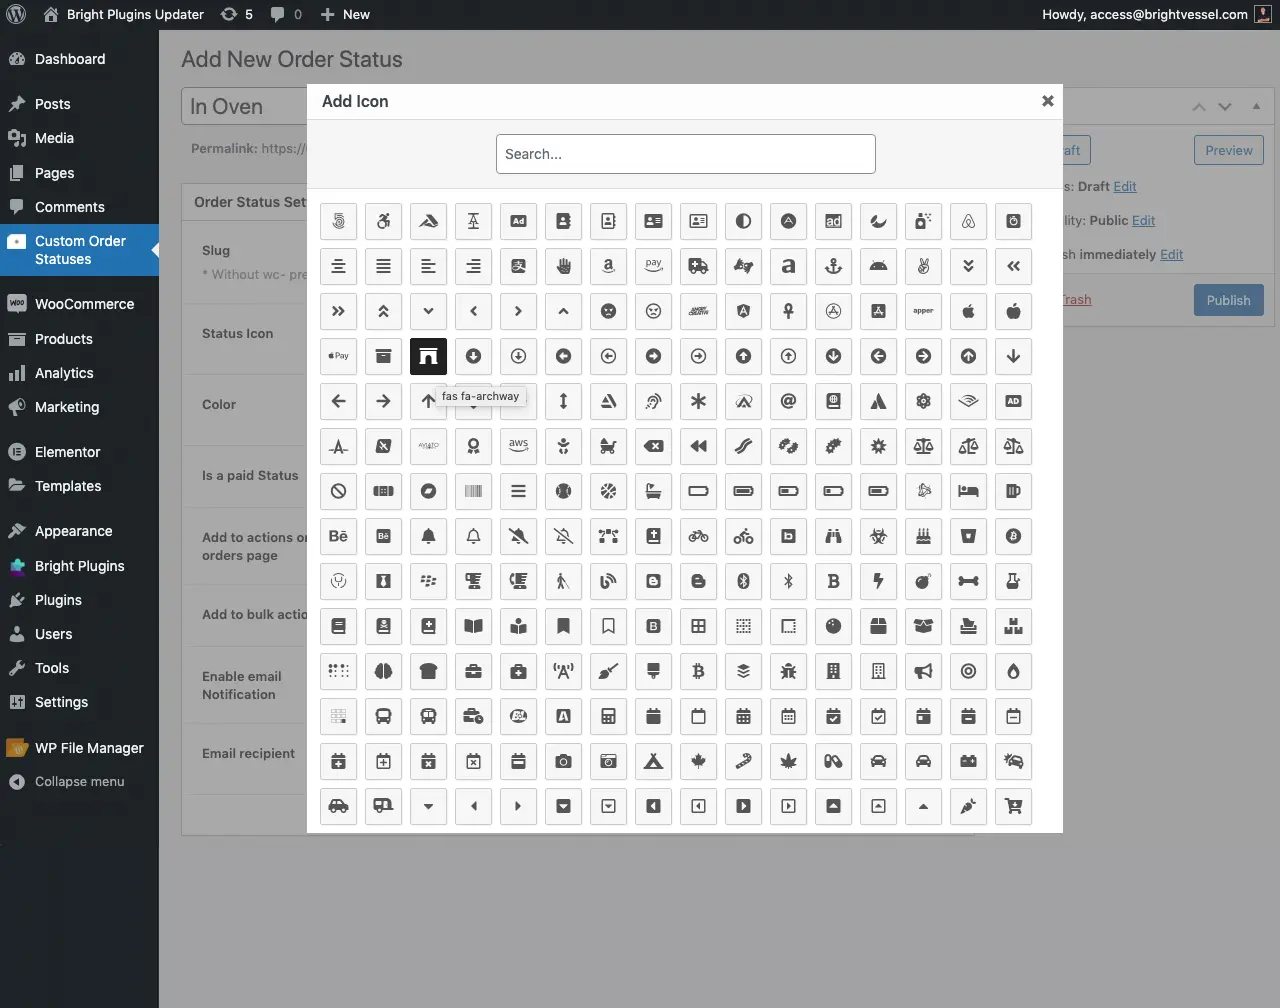1280x1008 pixels.
Task: Pick the Behance icon
Action: 338,536
